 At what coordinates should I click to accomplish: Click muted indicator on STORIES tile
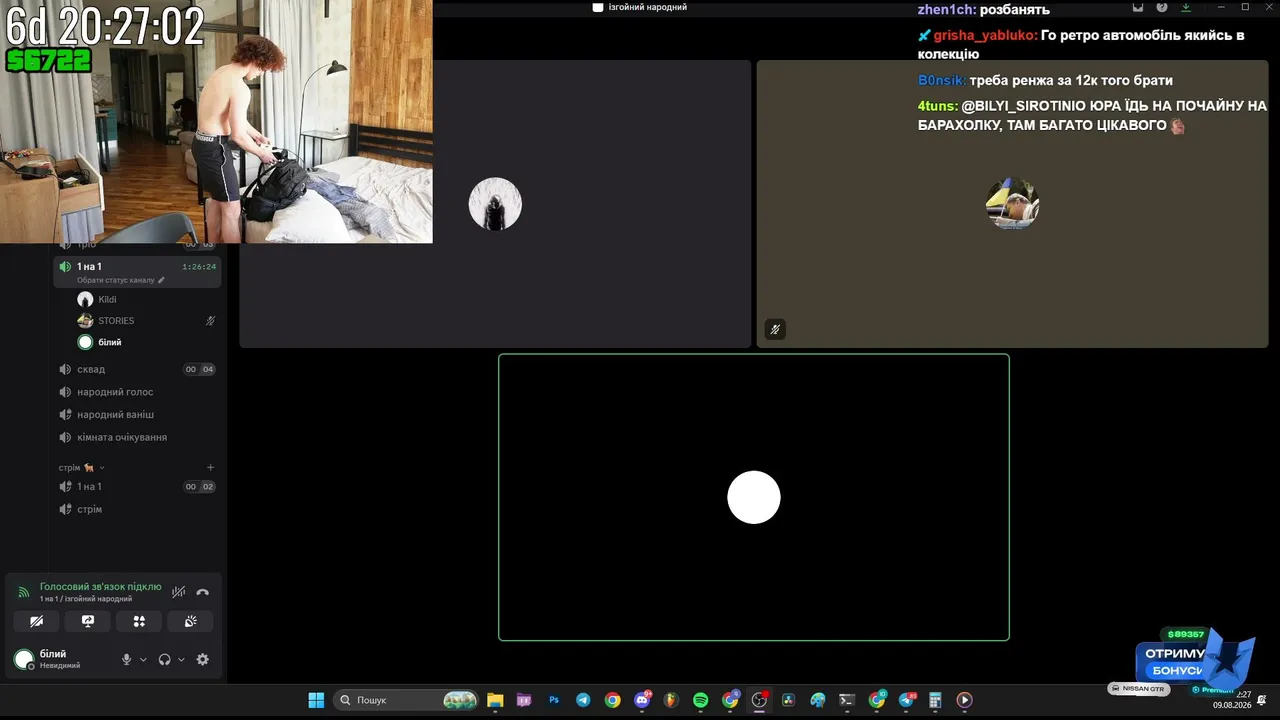775,329
